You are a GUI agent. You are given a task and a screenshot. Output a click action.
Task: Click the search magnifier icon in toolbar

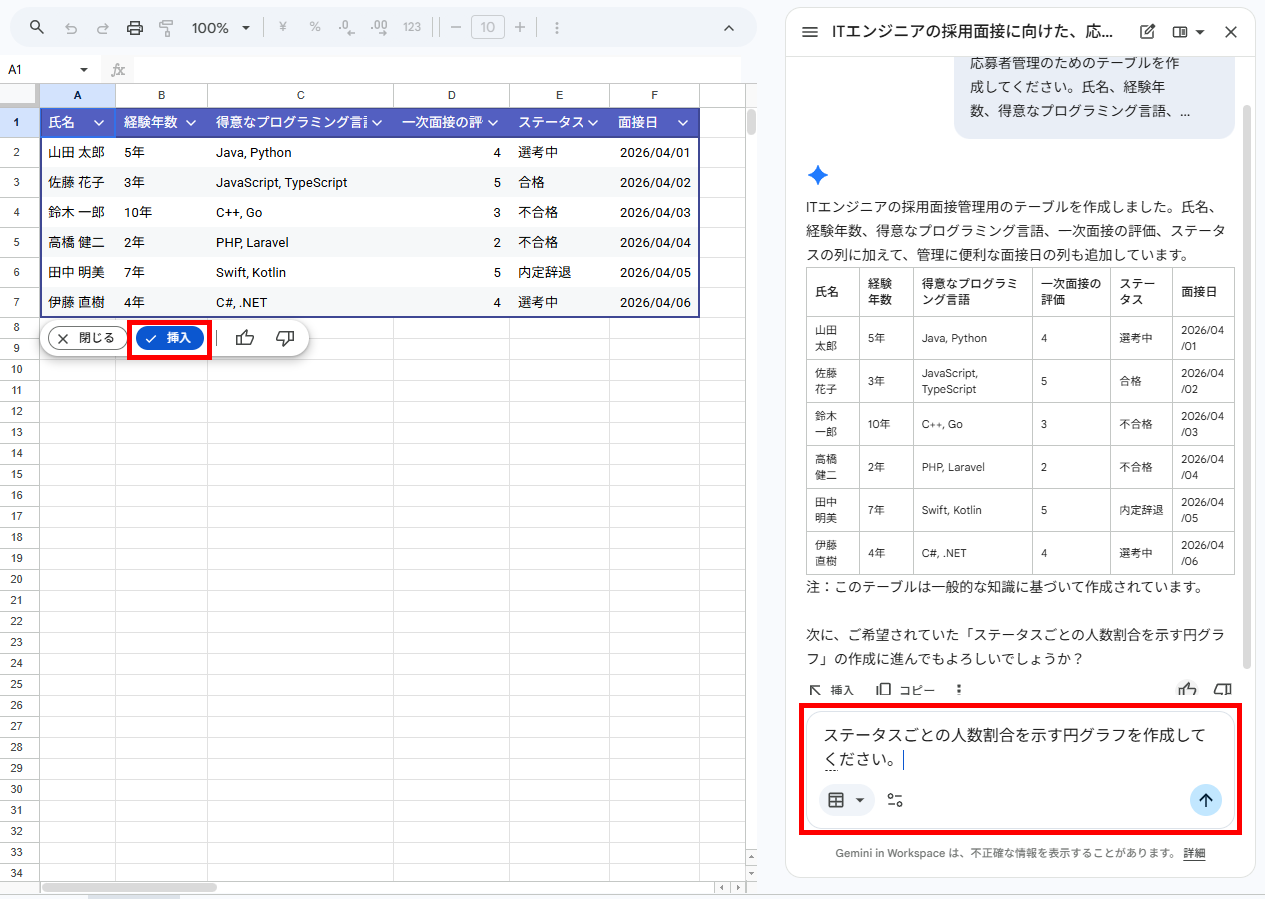[37, 28]
